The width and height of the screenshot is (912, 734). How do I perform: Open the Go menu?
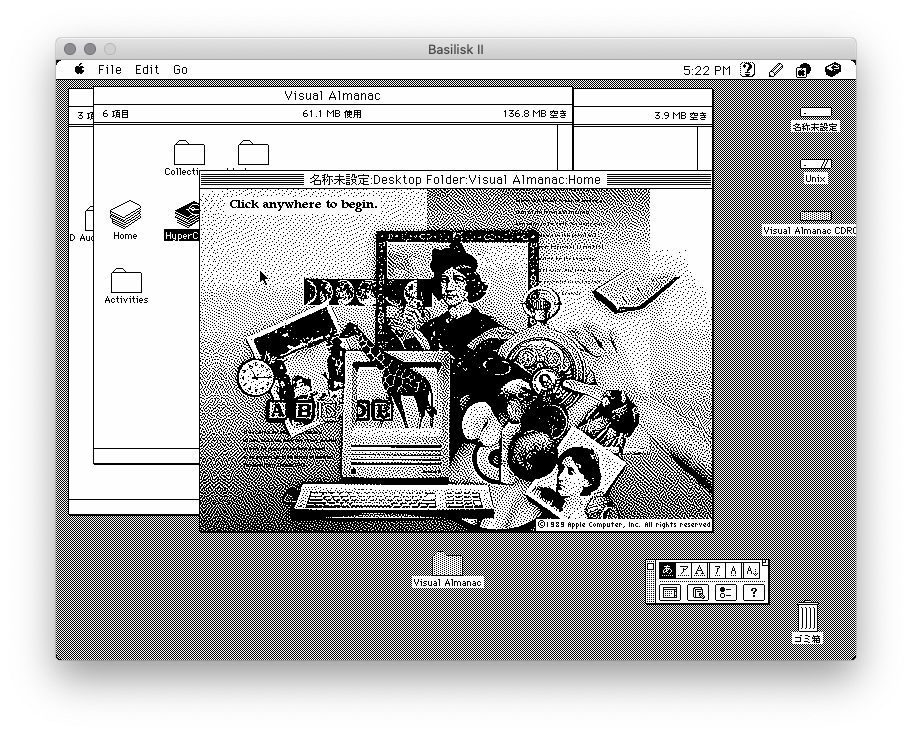click(x=180, y=70)
